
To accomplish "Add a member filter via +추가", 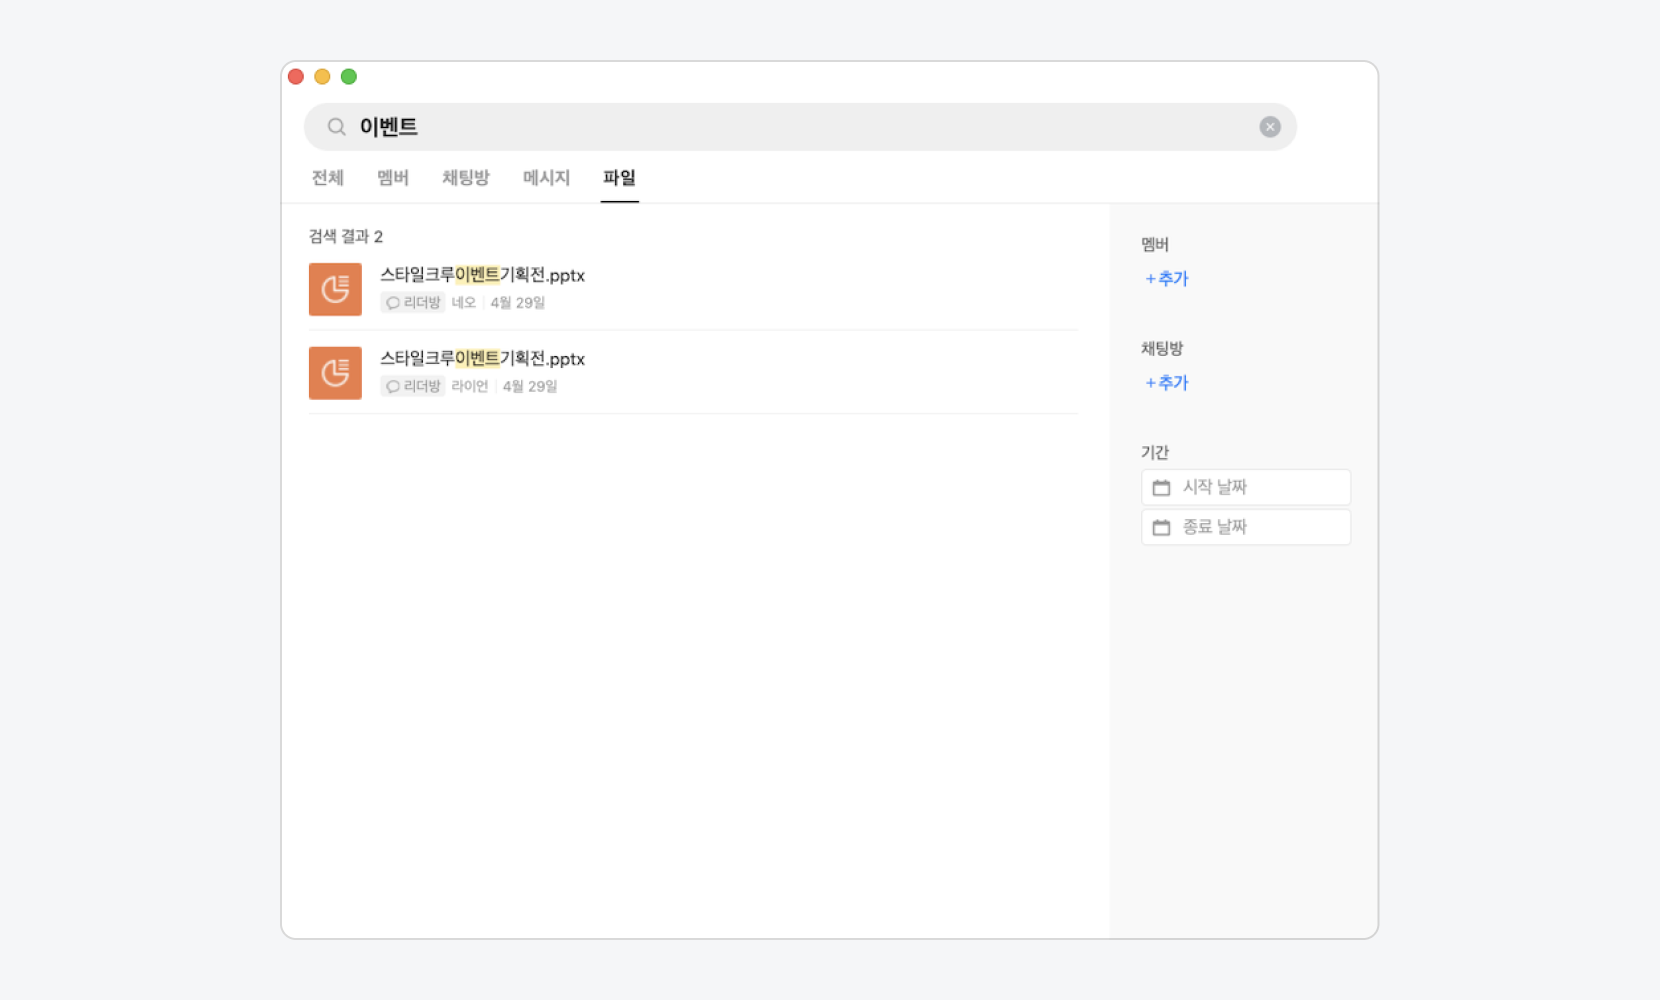I will click(1167, 279).
